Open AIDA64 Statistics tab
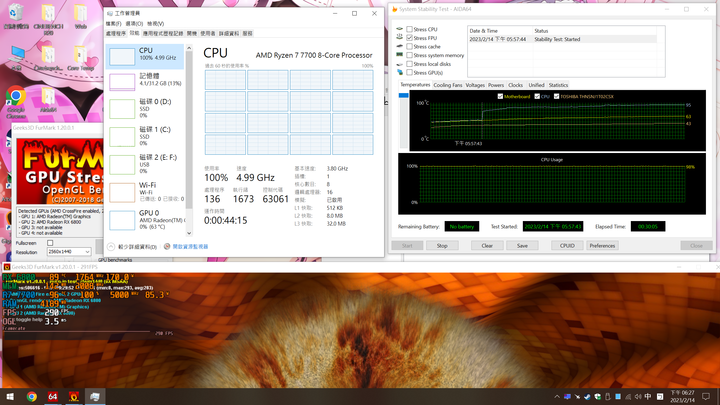This screenshot has height=405, width=720. pyautogui.click(x=558, y=85)
